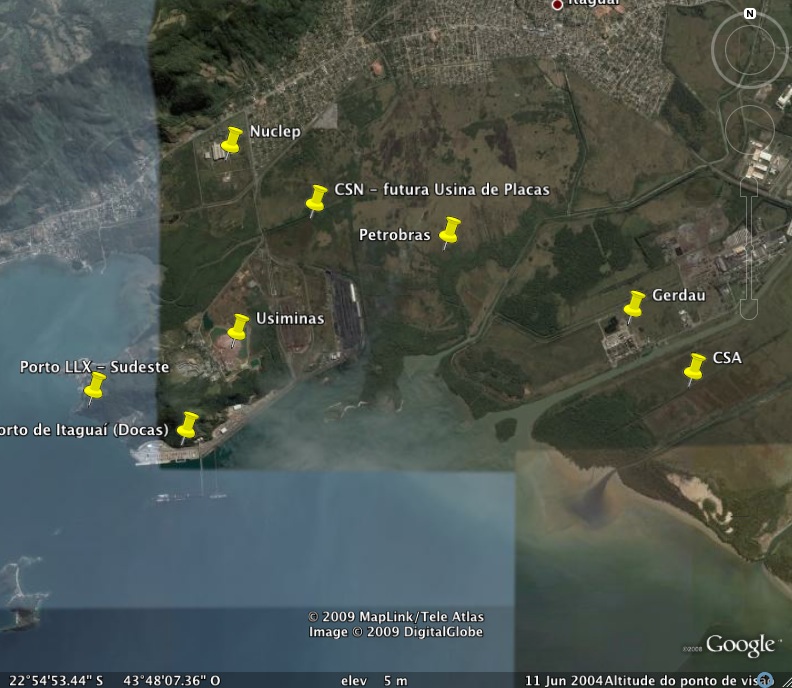The image size is (792, 688).
Task: Reset north using the compass N button
Action: click(x=749, y=14)
